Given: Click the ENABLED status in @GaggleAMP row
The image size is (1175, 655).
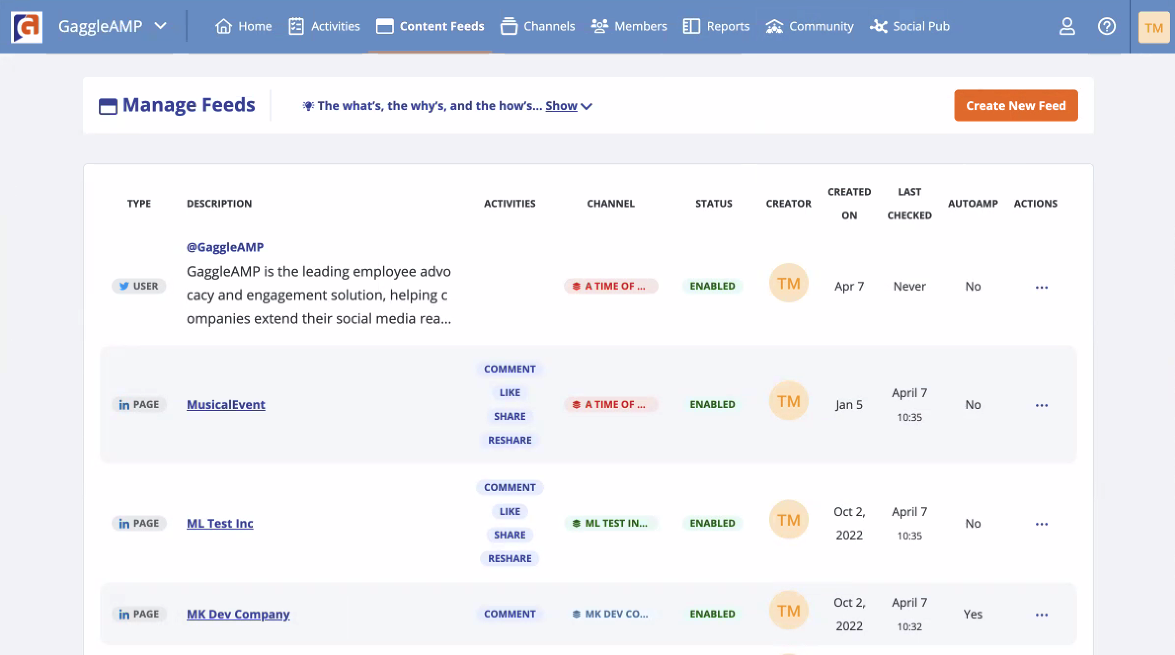Looking at the screenshot, I should [713, 286].
